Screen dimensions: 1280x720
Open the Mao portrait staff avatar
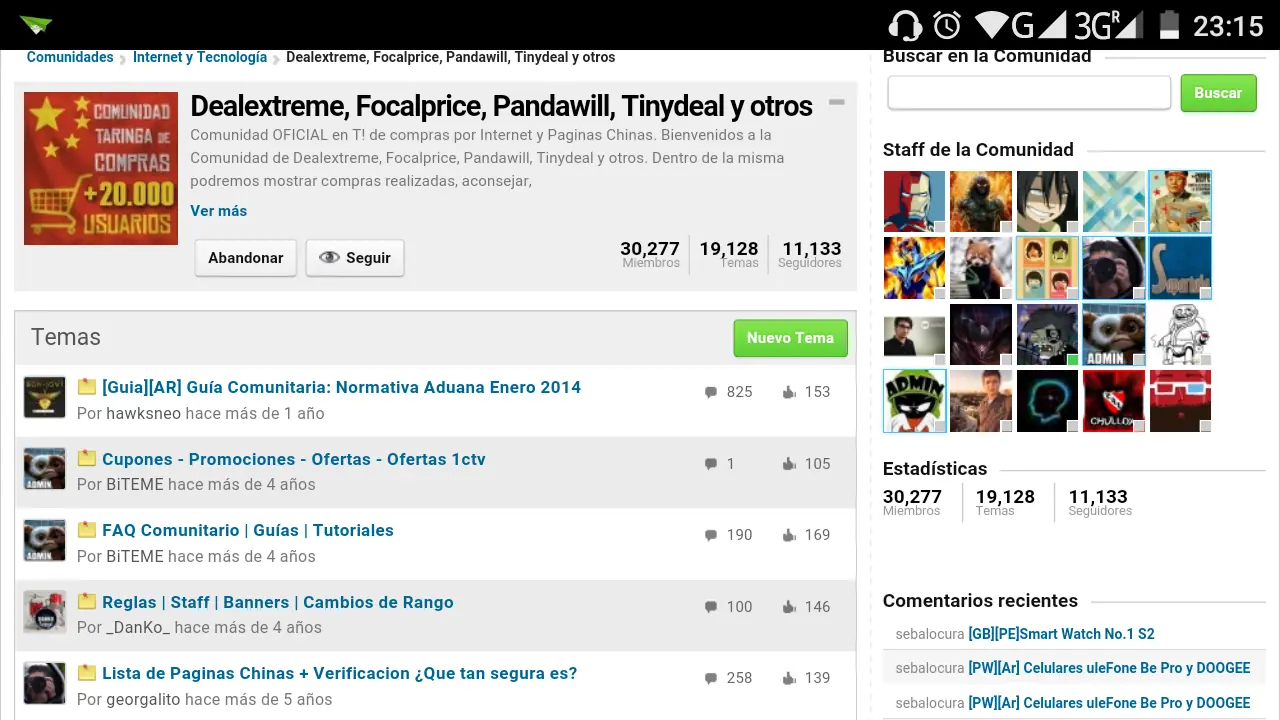pos(1180,201)
